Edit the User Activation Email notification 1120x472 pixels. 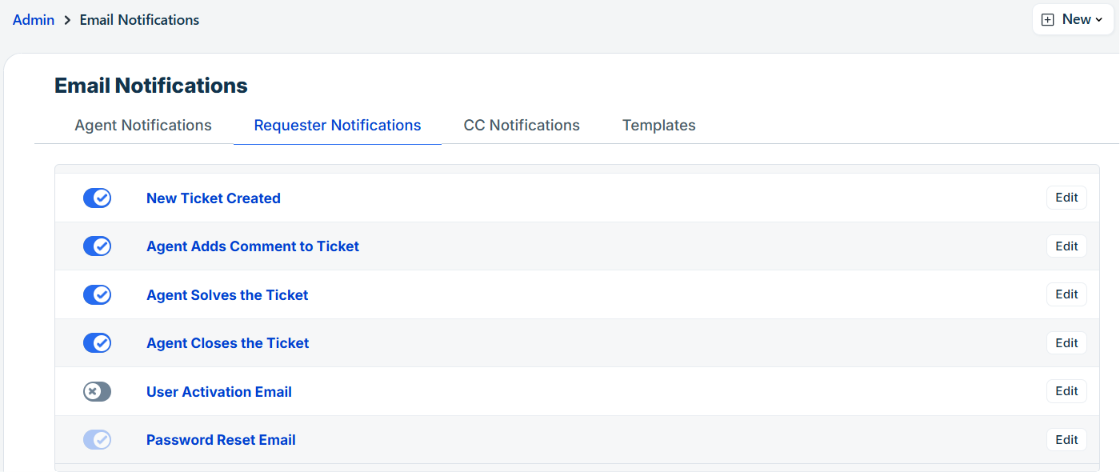coord(1066,391)
